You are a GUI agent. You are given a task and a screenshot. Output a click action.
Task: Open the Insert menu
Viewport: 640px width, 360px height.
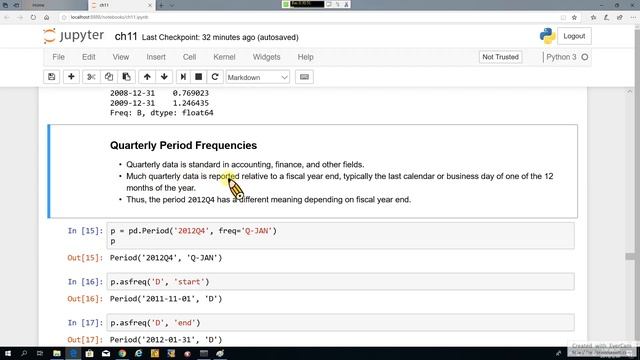tap(156, 57)
